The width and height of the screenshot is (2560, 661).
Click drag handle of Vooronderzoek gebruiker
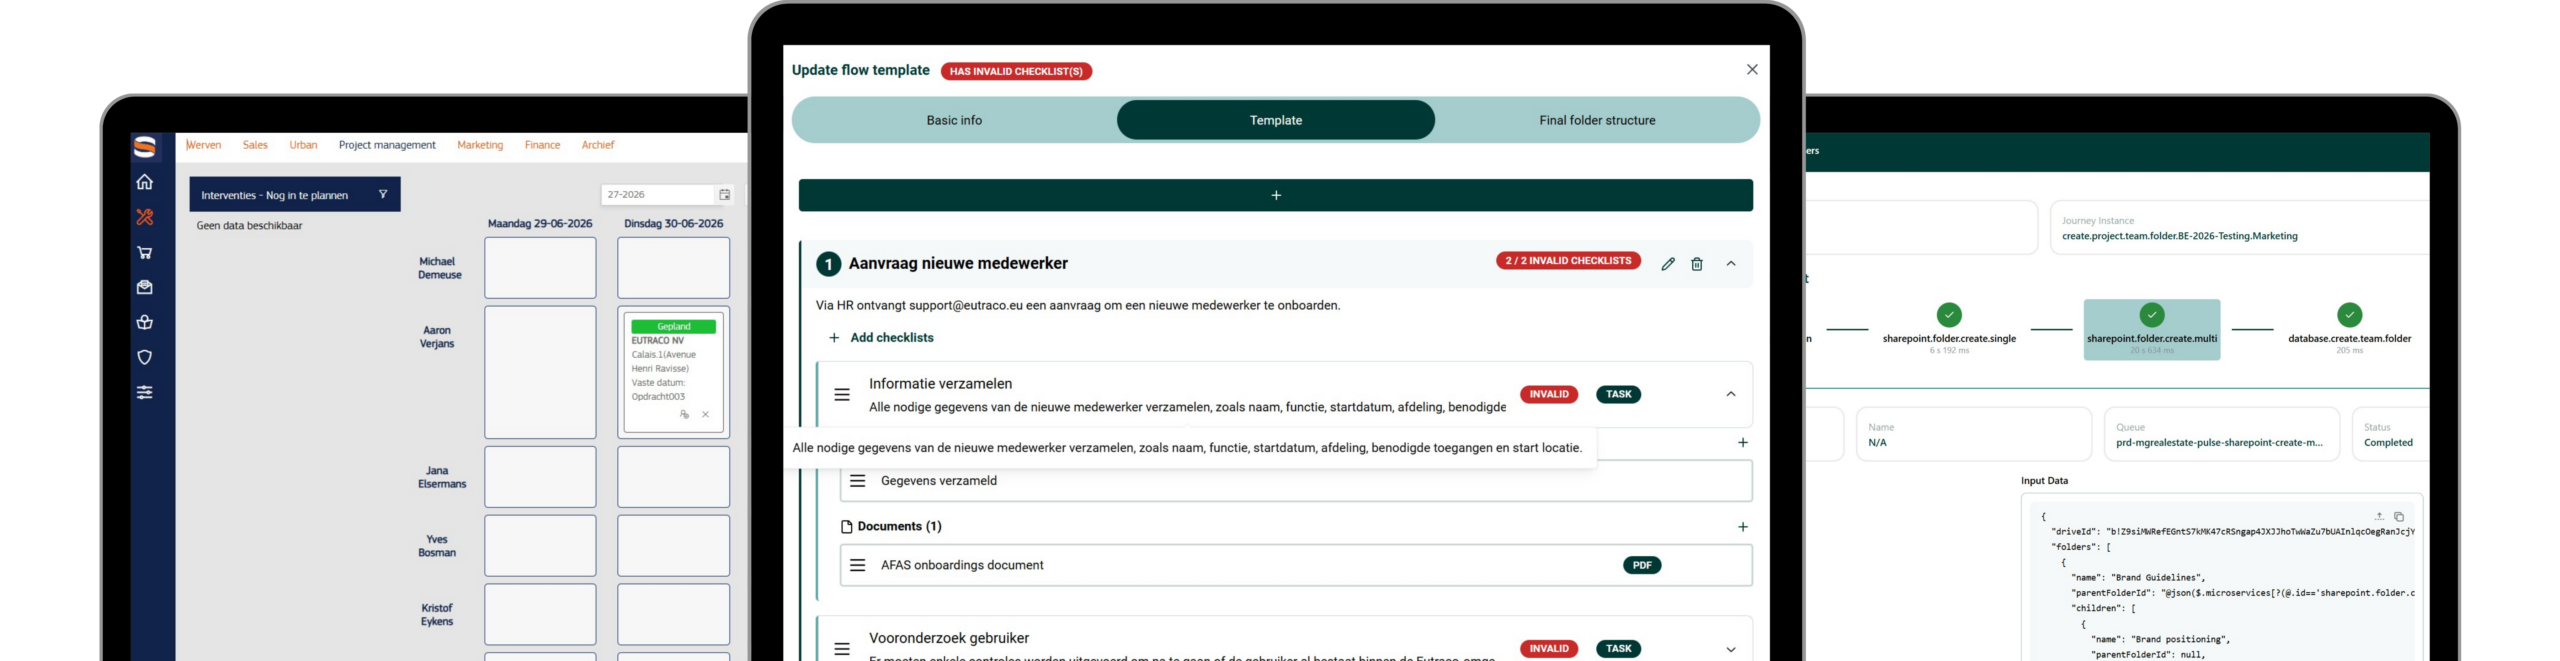coord(842,649)
